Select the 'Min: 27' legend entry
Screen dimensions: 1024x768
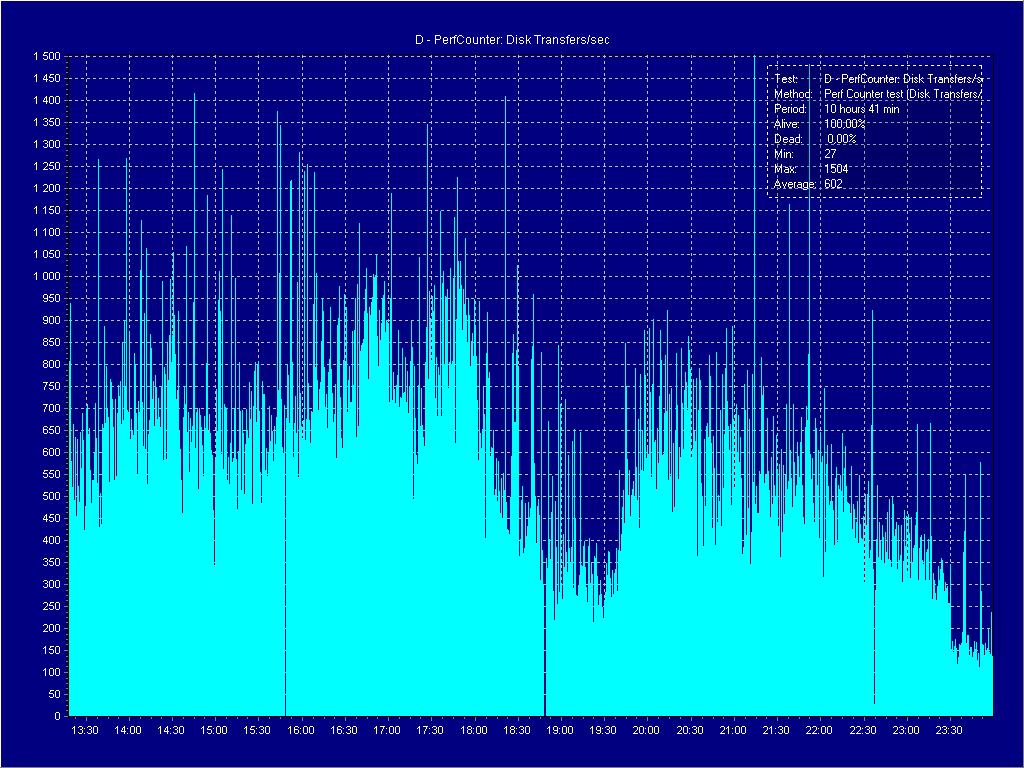point(806,154)
